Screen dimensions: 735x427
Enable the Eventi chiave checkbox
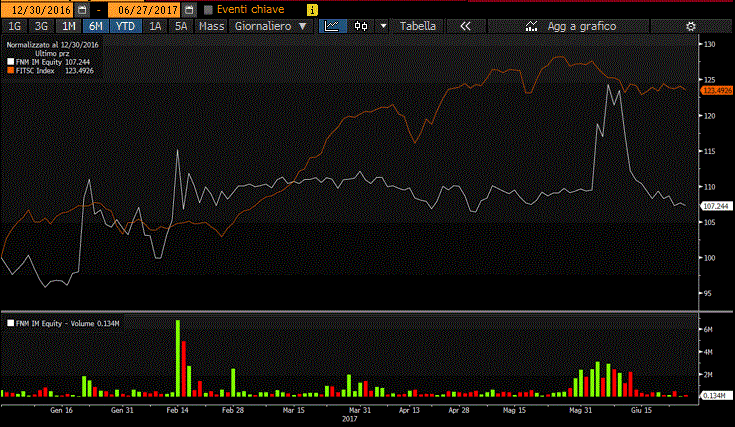point(208,9)
